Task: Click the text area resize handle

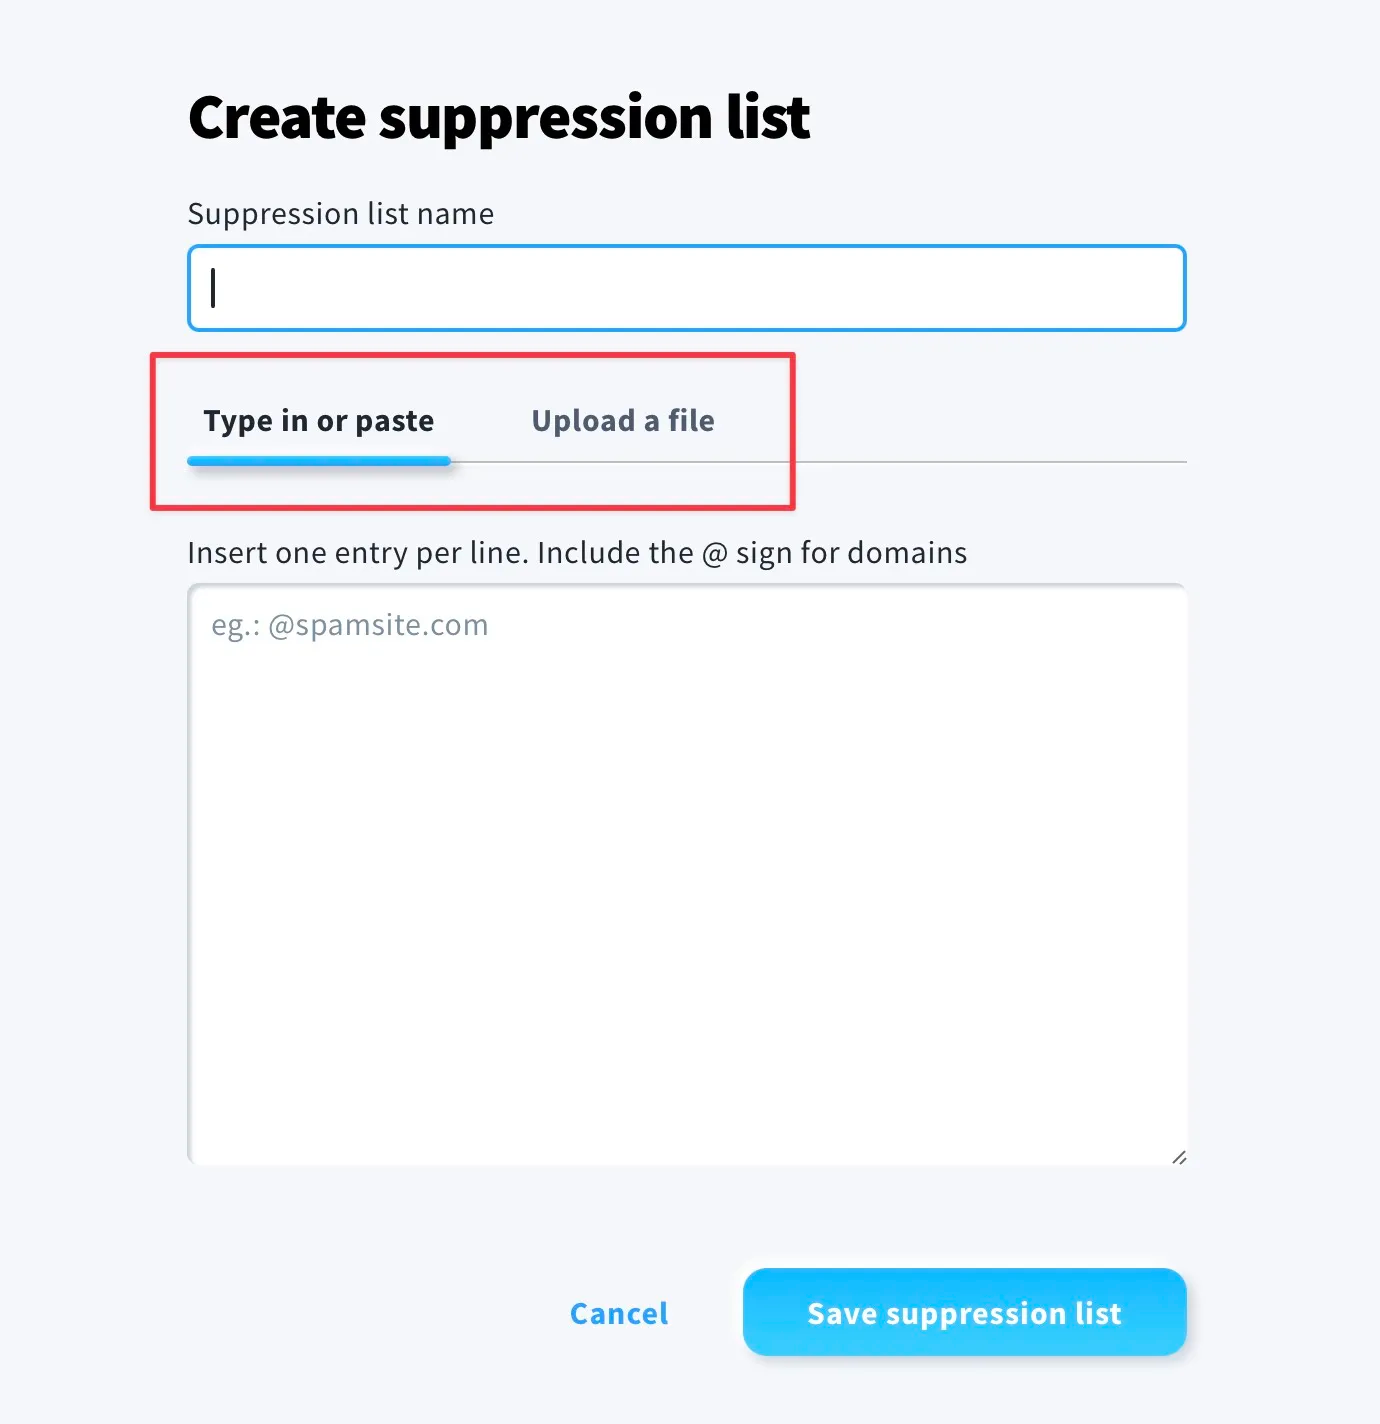Action: click(x=1179, y=1157)
